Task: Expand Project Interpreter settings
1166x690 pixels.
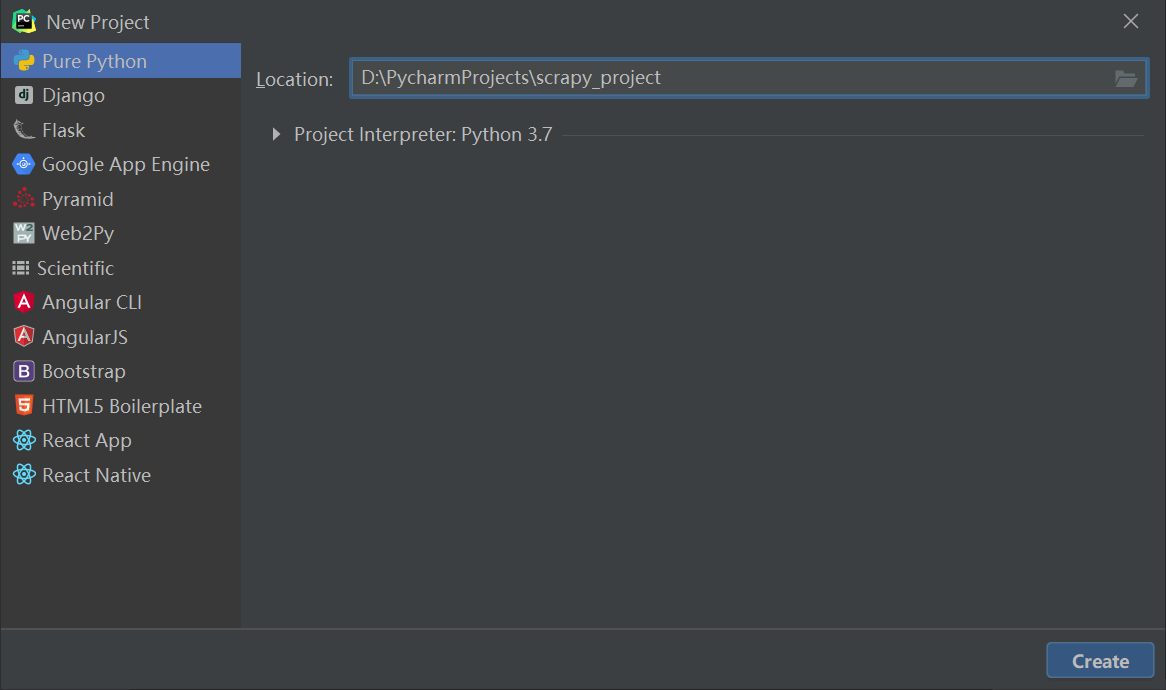Action: coord(277,135)
